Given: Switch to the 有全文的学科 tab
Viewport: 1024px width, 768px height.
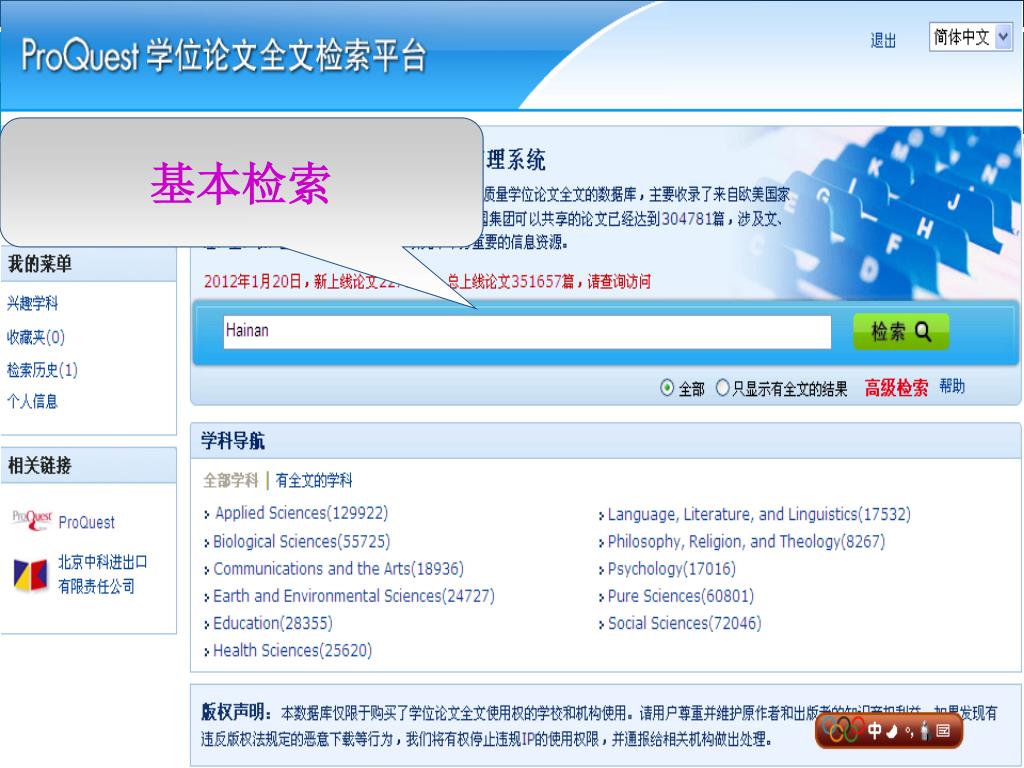Looking at the screenshot, I should click(x=313, y=481).
